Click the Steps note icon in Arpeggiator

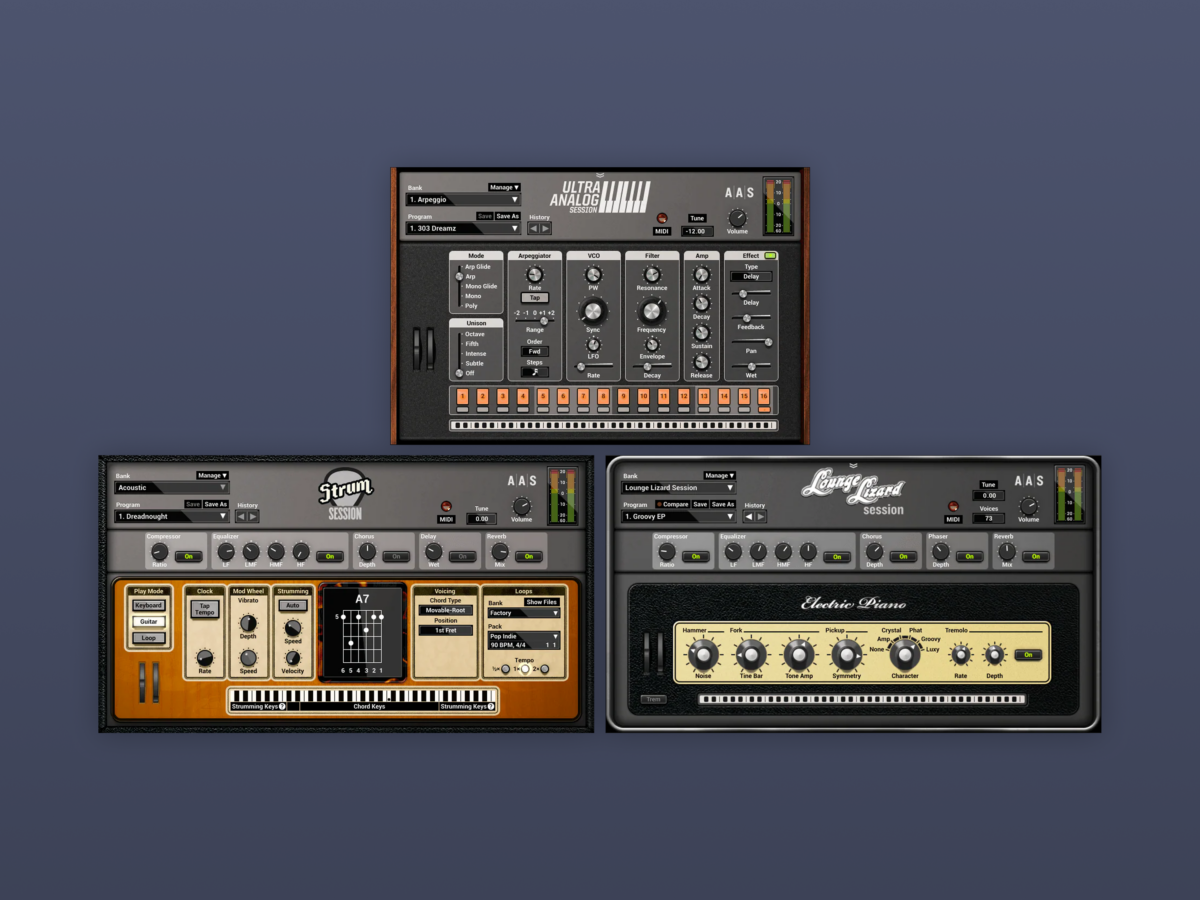click(535, 372)
